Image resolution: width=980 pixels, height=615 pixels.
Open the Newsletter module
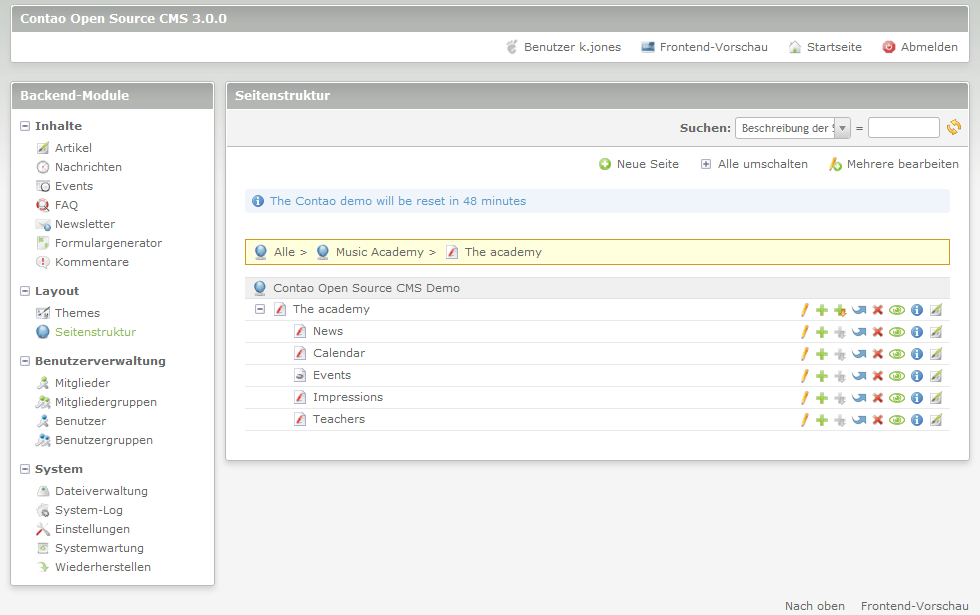[85, 224]
